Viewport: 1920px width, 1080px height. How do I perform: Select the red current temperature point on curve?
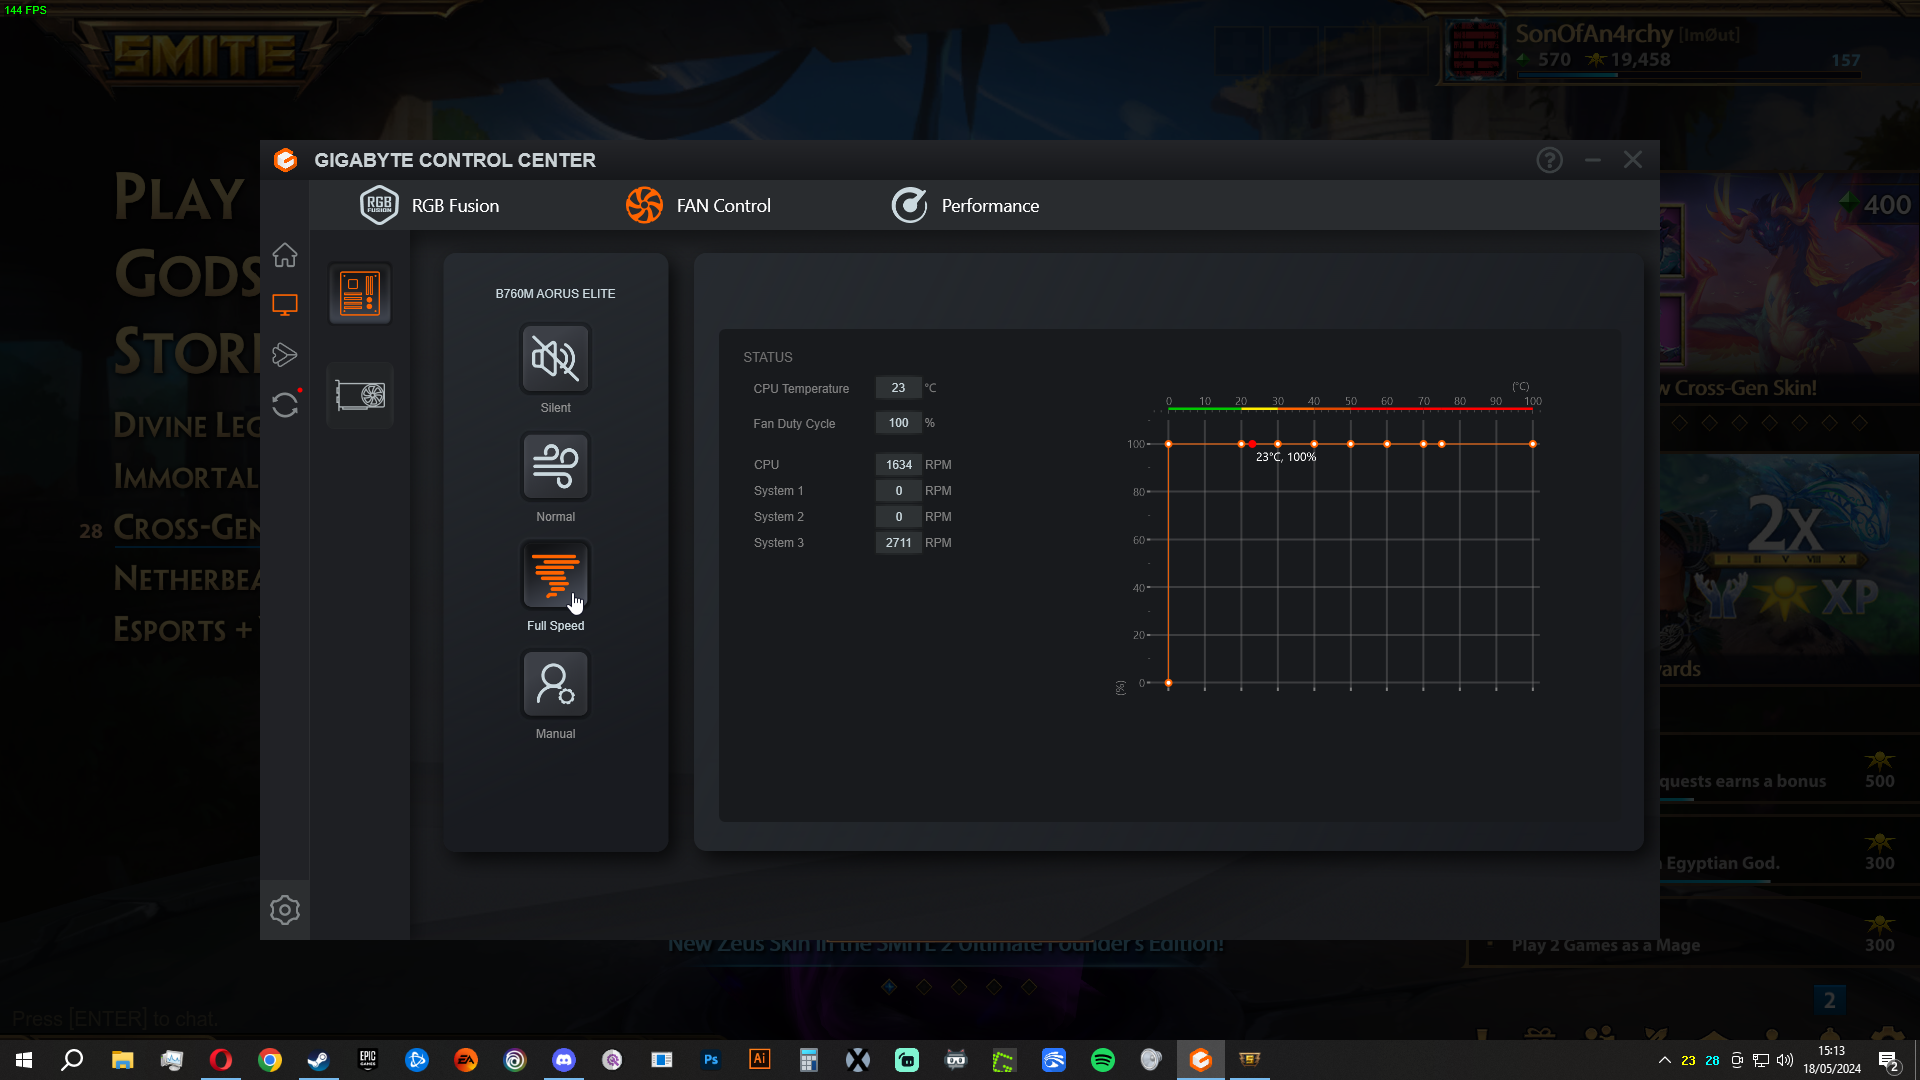point(1252,444)
